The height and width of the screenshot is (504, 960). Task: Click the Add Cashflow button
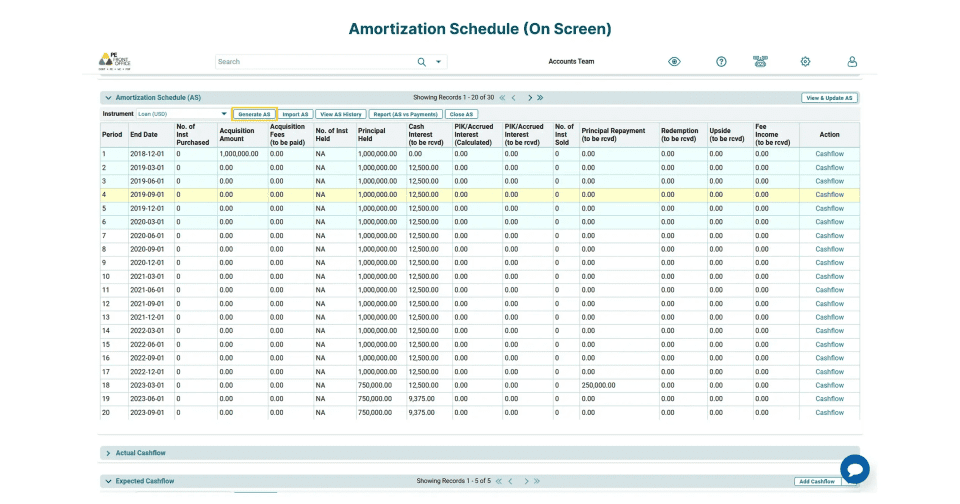pos(817,481)
